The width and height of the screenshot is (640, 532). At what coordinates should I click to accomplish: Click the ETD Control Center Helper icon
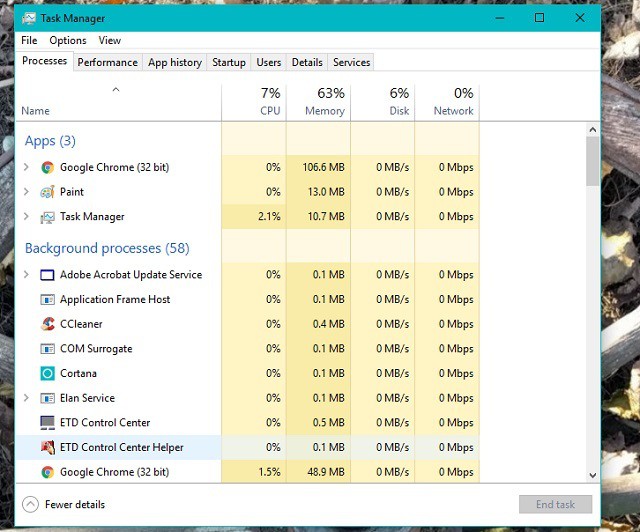click(x=47, y=447)
